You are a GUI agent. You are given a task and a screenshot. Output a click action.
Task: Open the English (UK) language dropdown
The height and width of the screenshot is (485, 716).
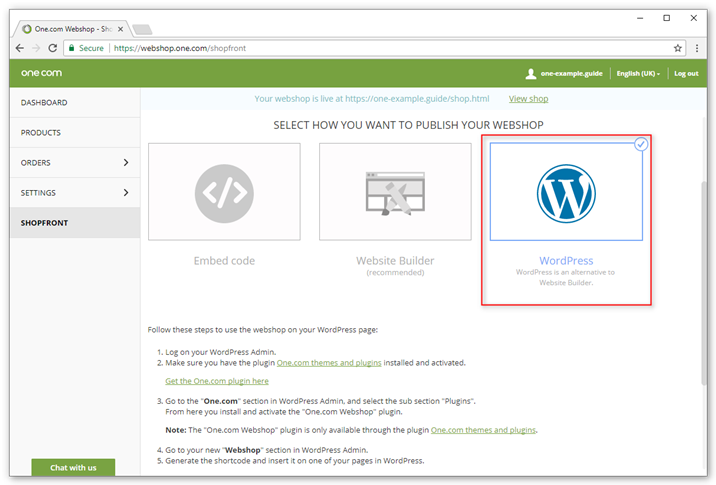(638, 74)
